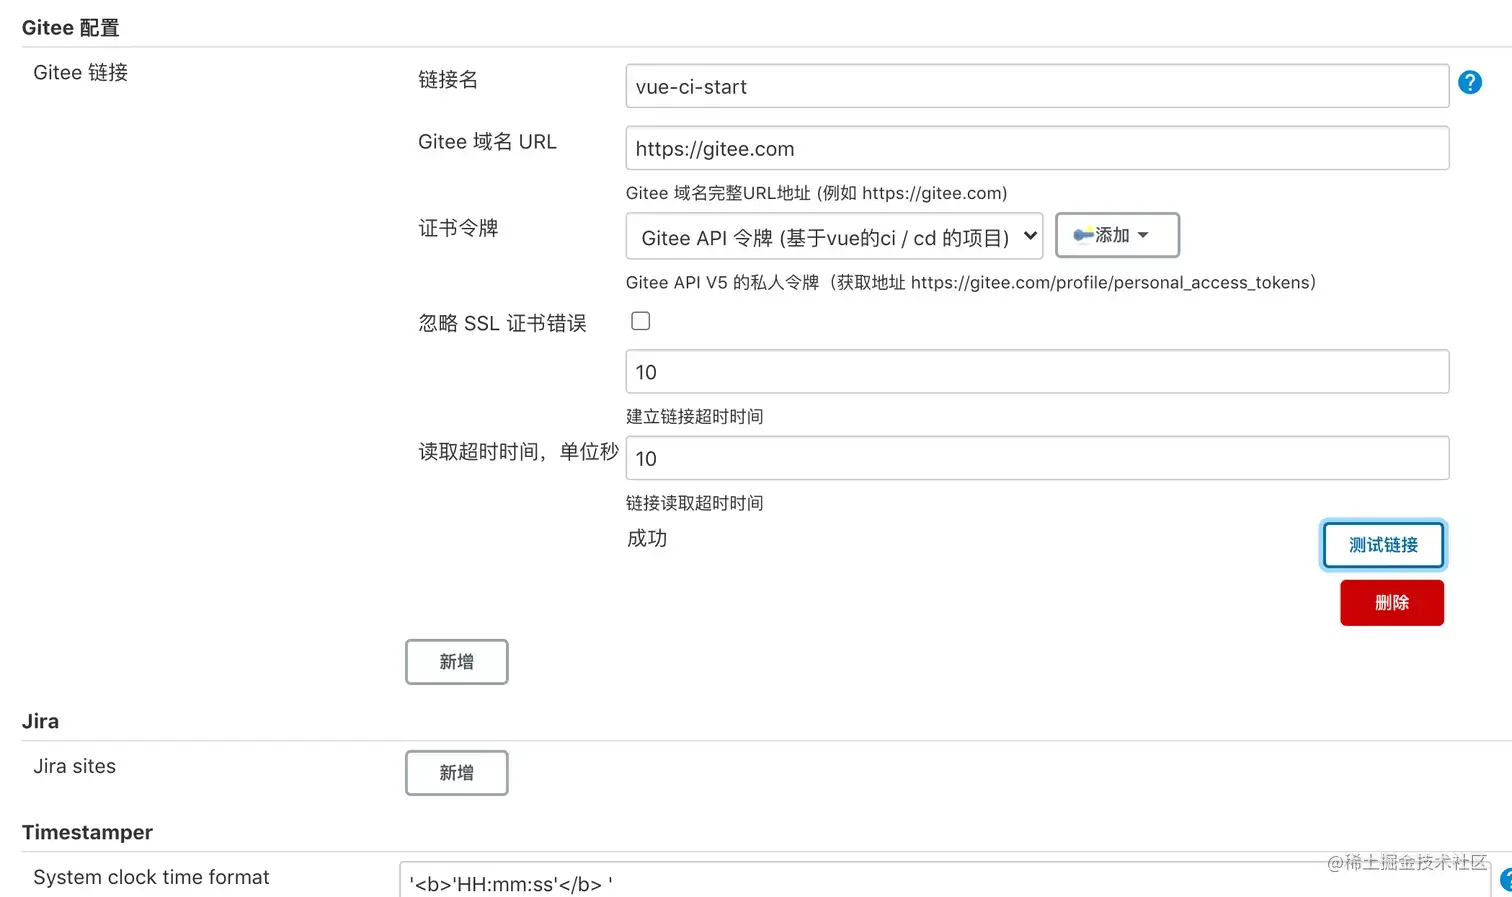Click the 链接名 label

(448, 79)
